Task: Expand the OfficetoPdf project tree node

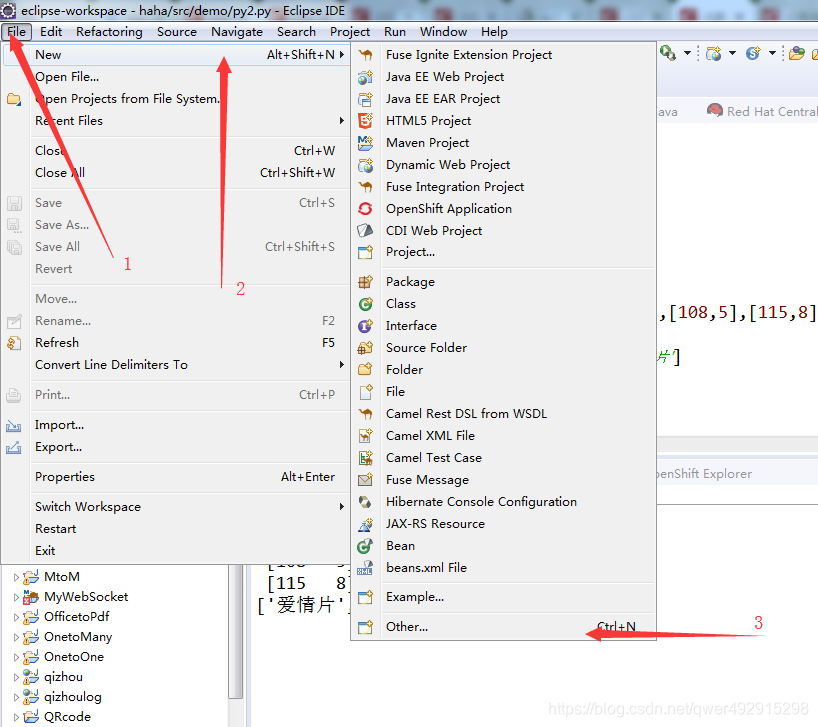Action: (16, 617)
